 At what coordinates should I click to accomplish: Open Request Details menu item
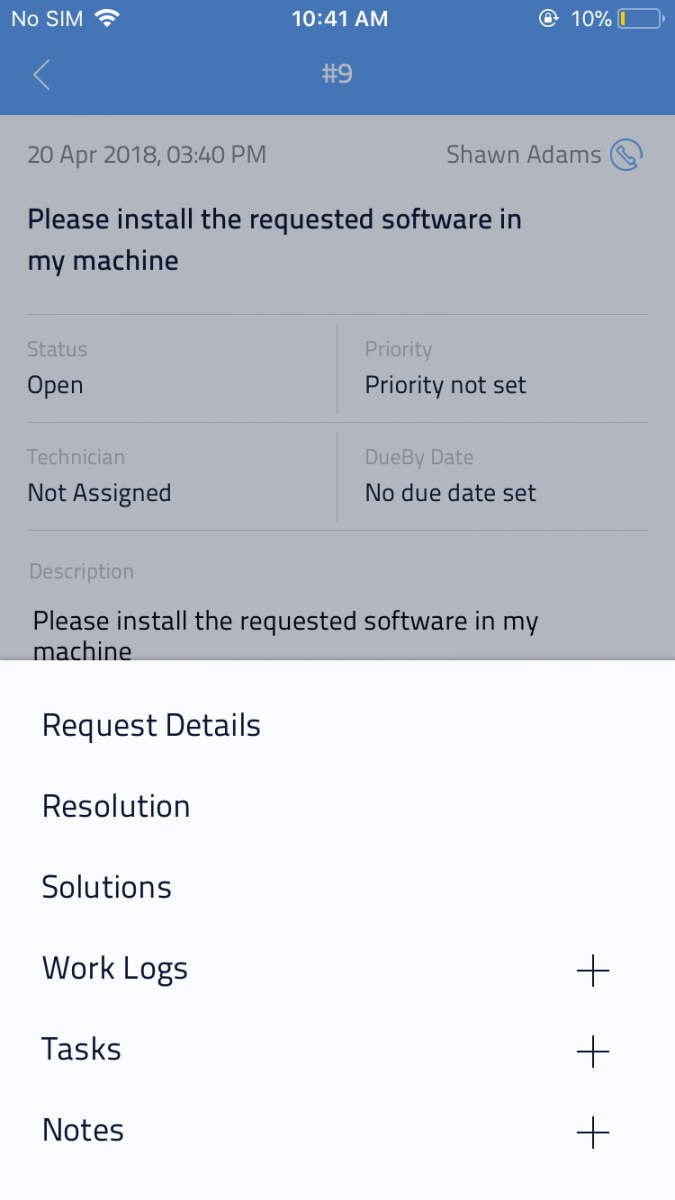[x=151, y=726]
